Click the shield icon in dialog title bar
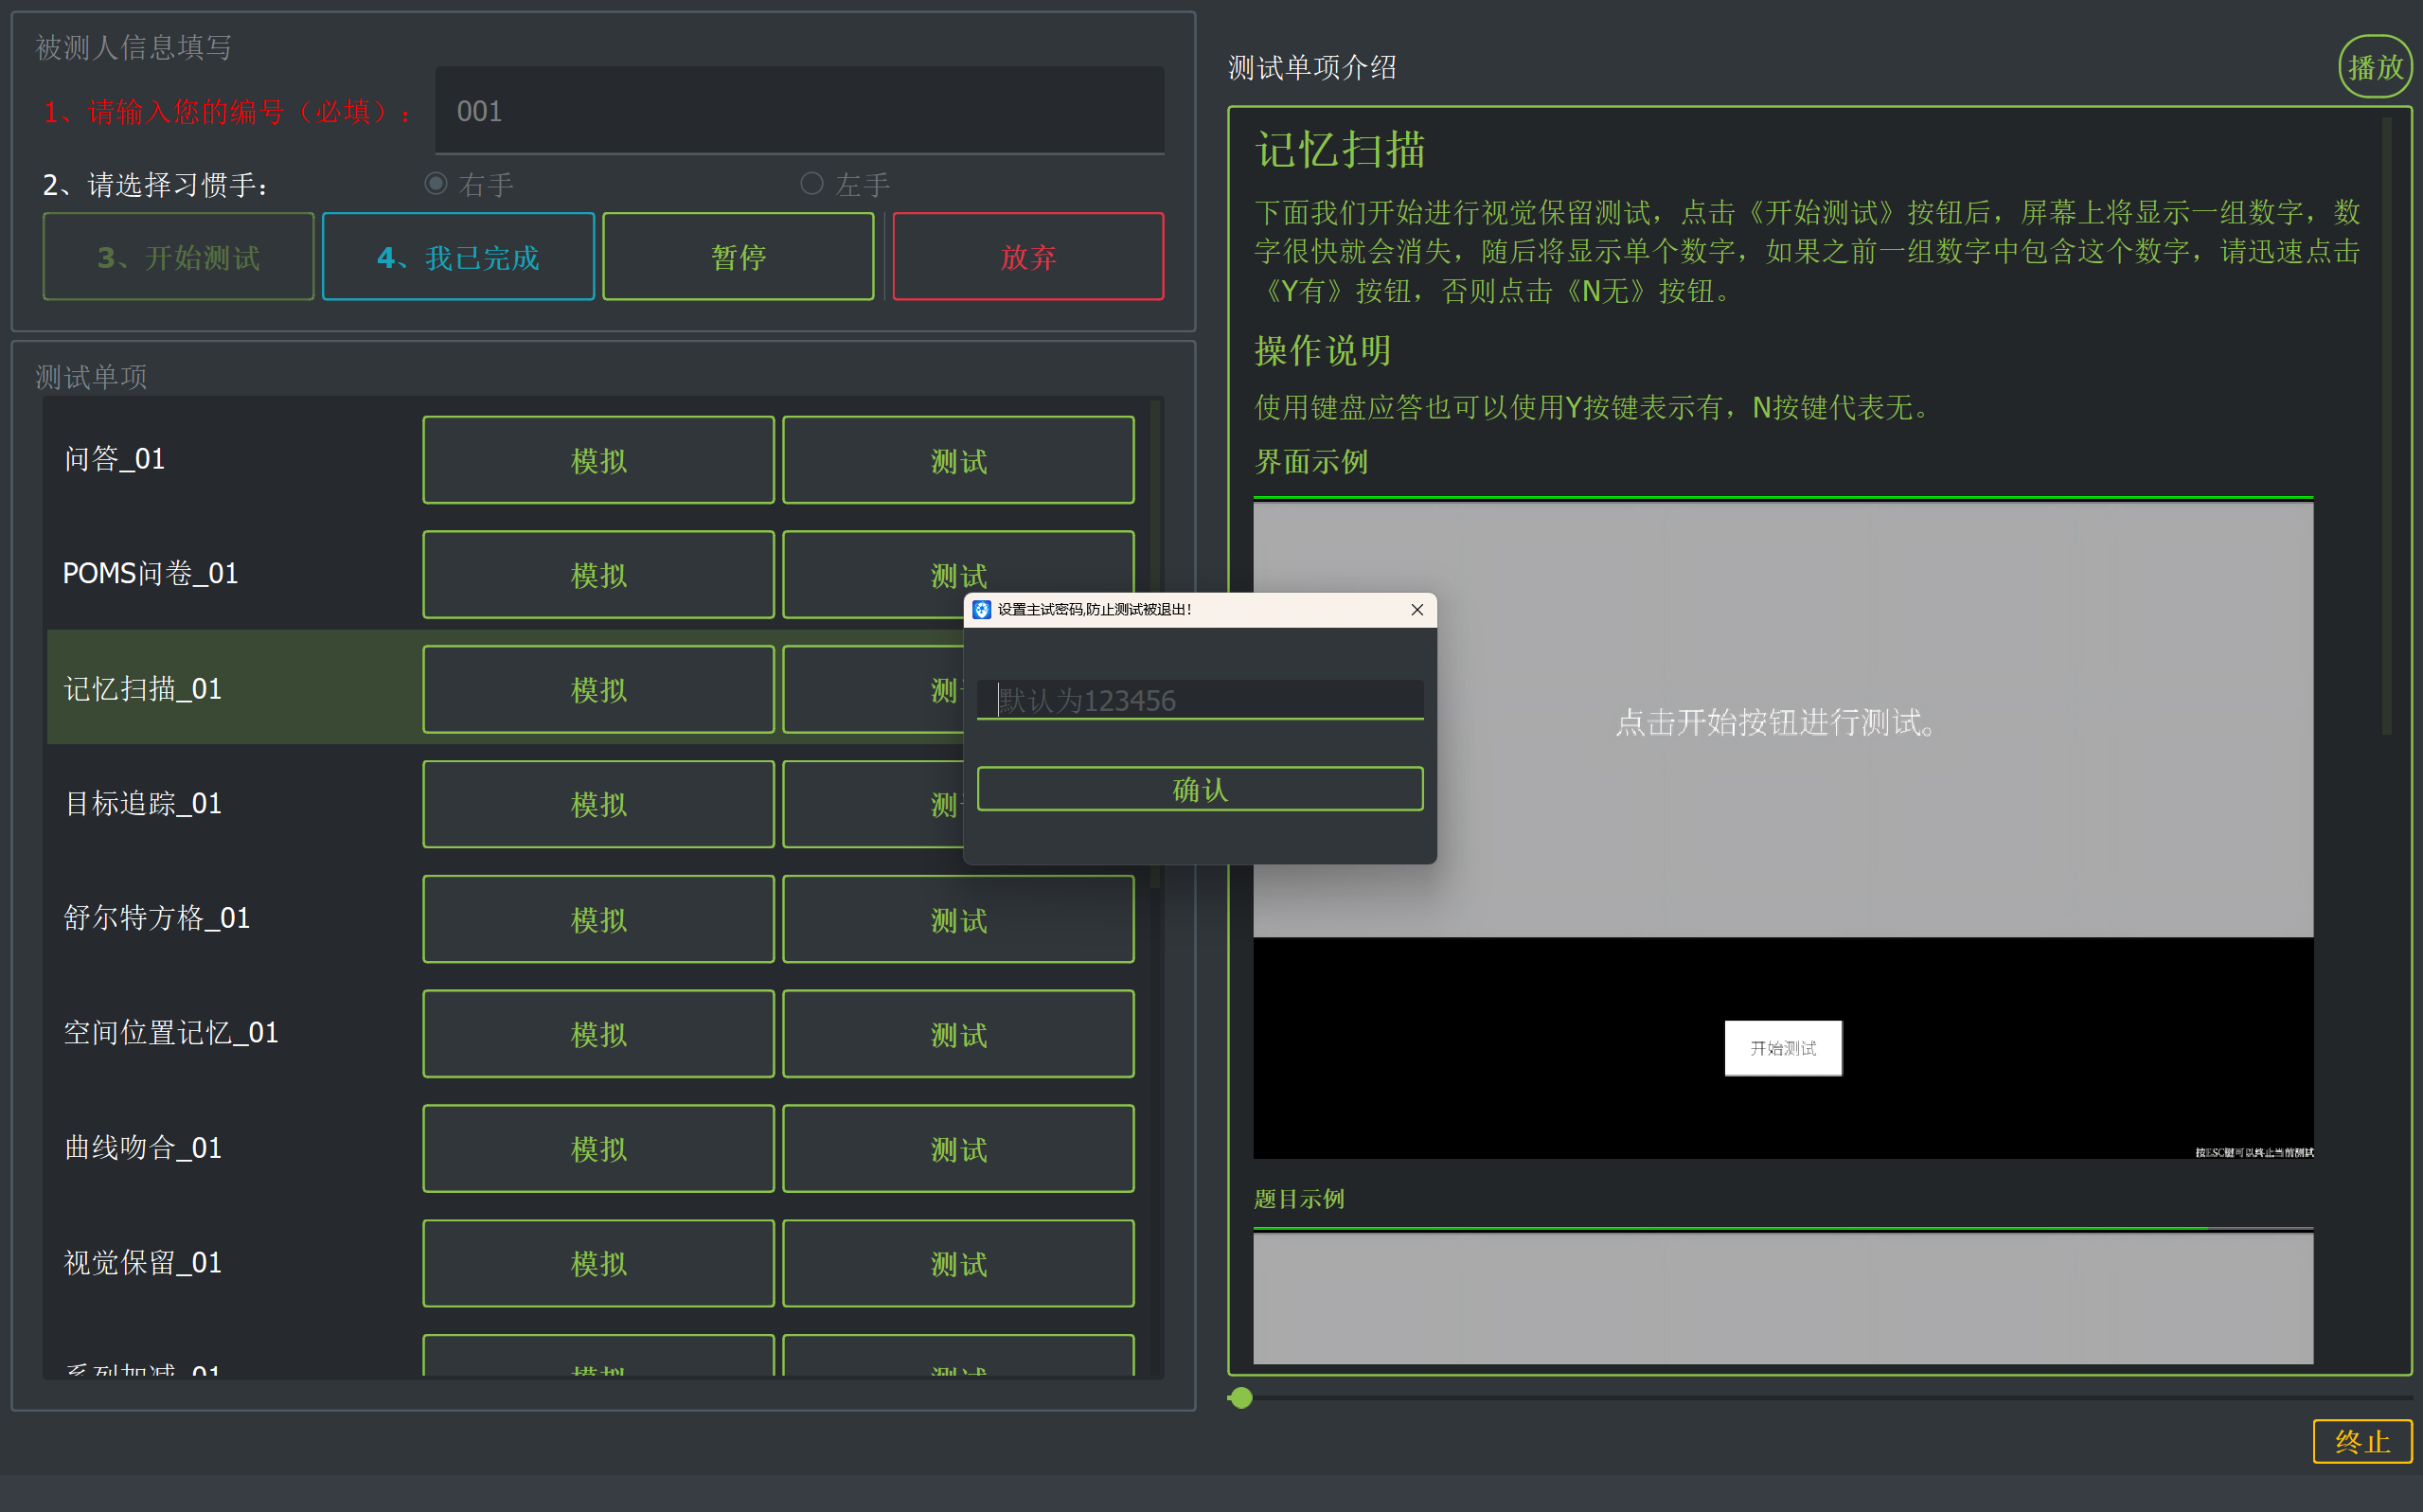Viewport: 2423px width, 1512px height. pyautogui.click(x=982, y=610)
